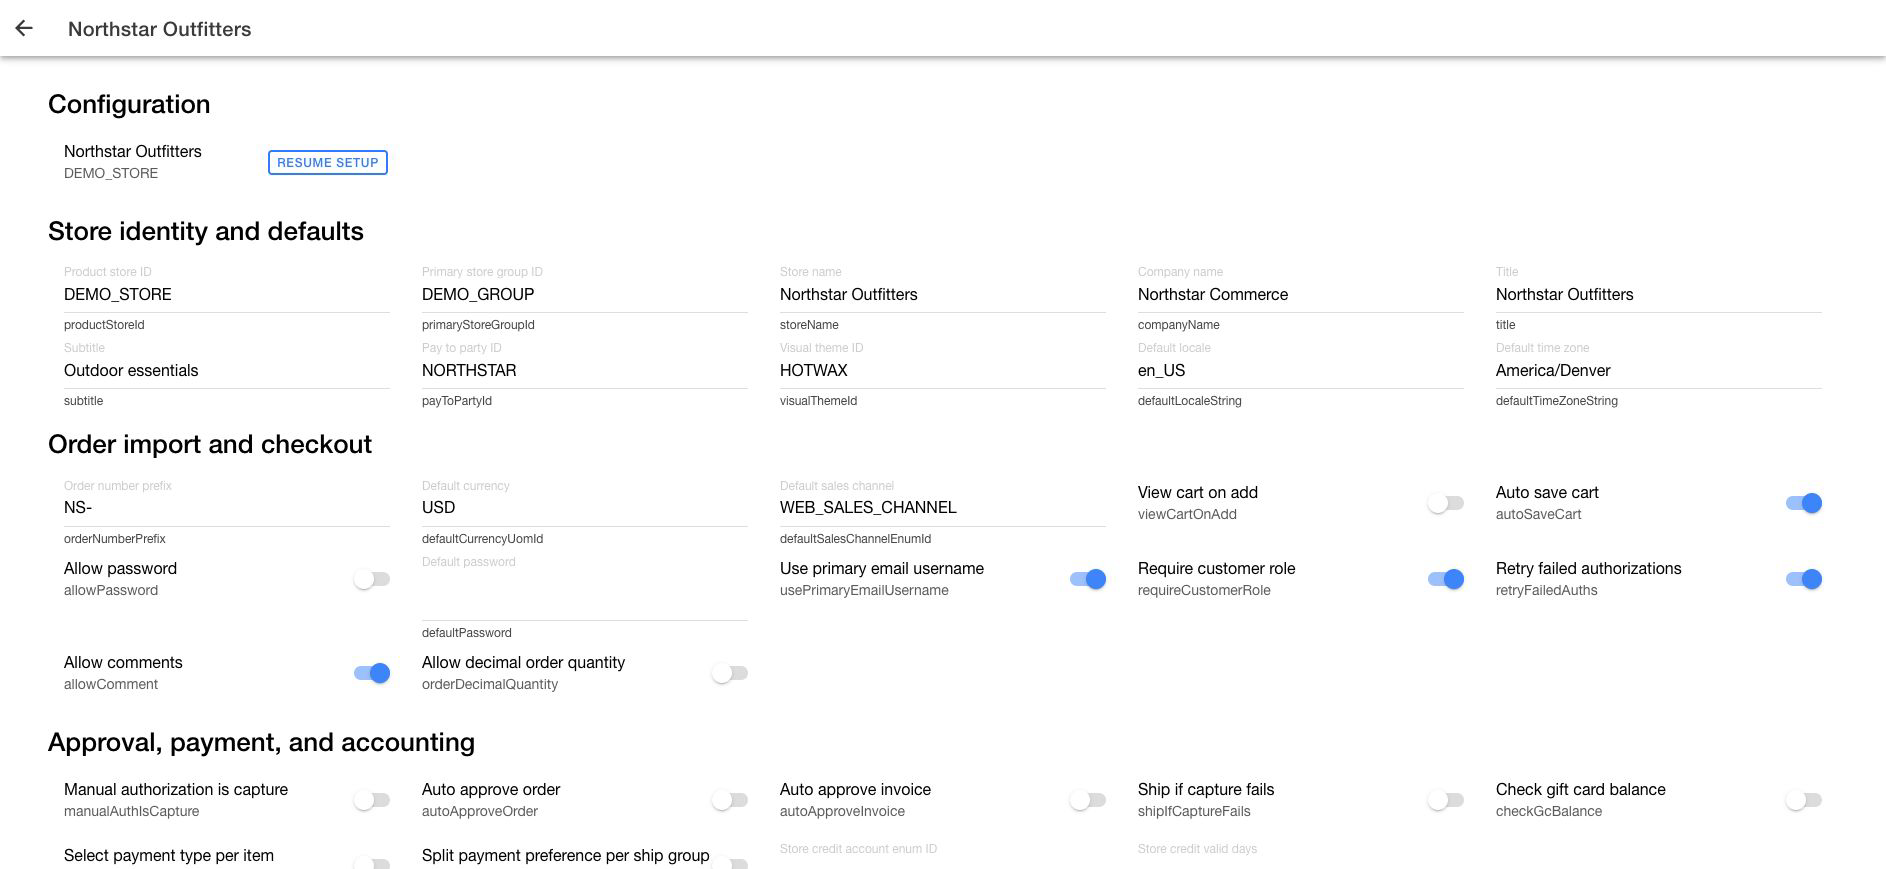This screenshot has width=1886, height=869.
Task: Toggle Auto approve invoice on
Action: (x=1087, y=800)
